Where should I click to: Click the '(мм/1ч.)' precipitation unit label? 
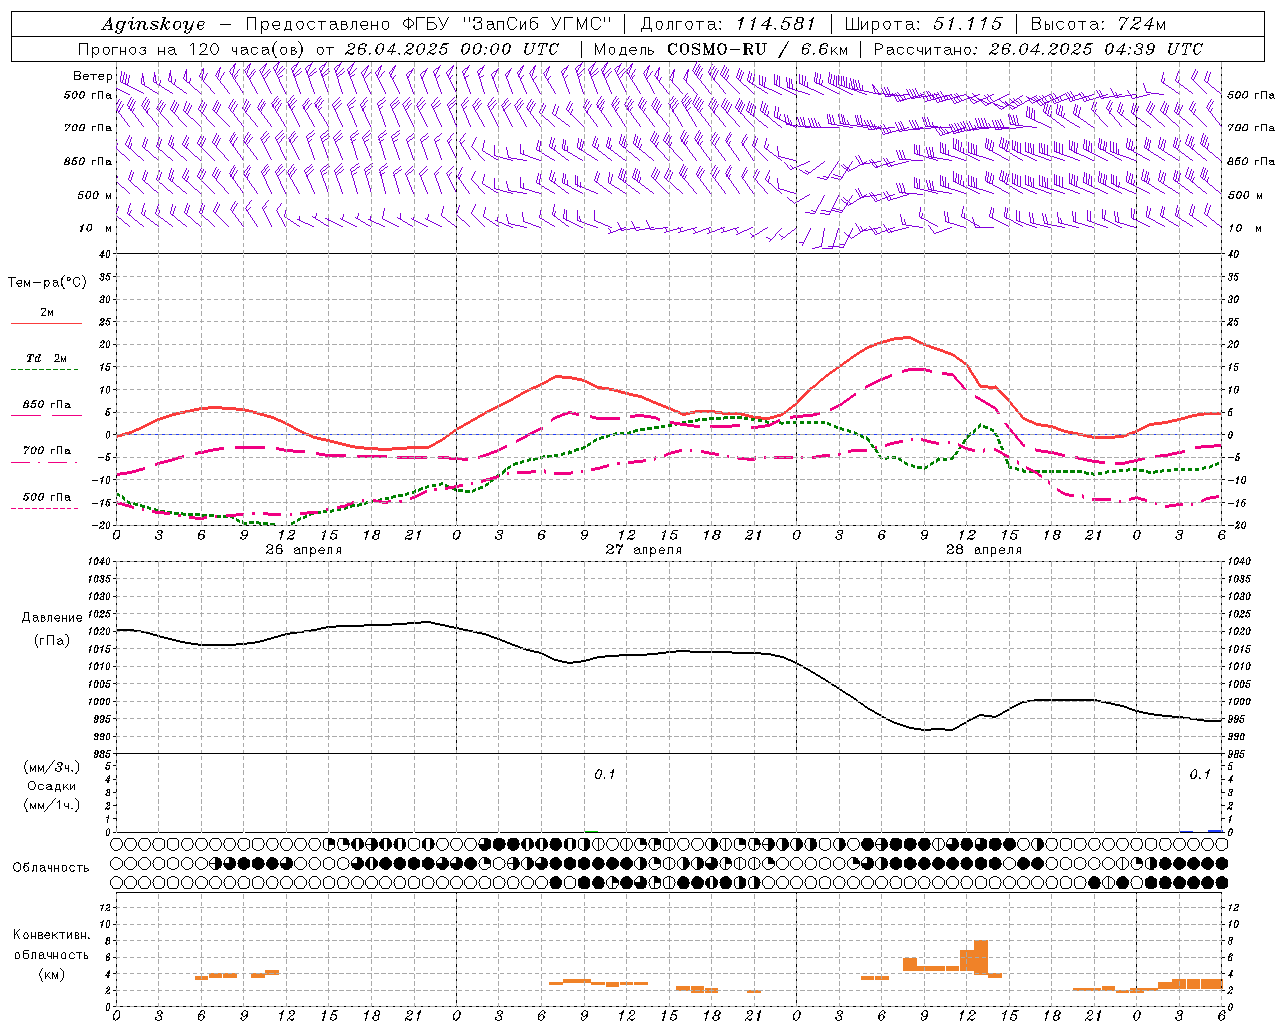pos(52,805)
